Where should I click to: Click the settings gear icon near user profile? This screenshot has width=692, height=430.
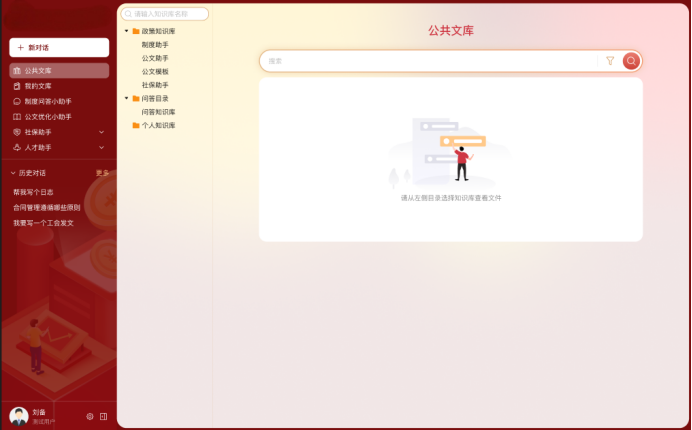[x=90, y=416]
